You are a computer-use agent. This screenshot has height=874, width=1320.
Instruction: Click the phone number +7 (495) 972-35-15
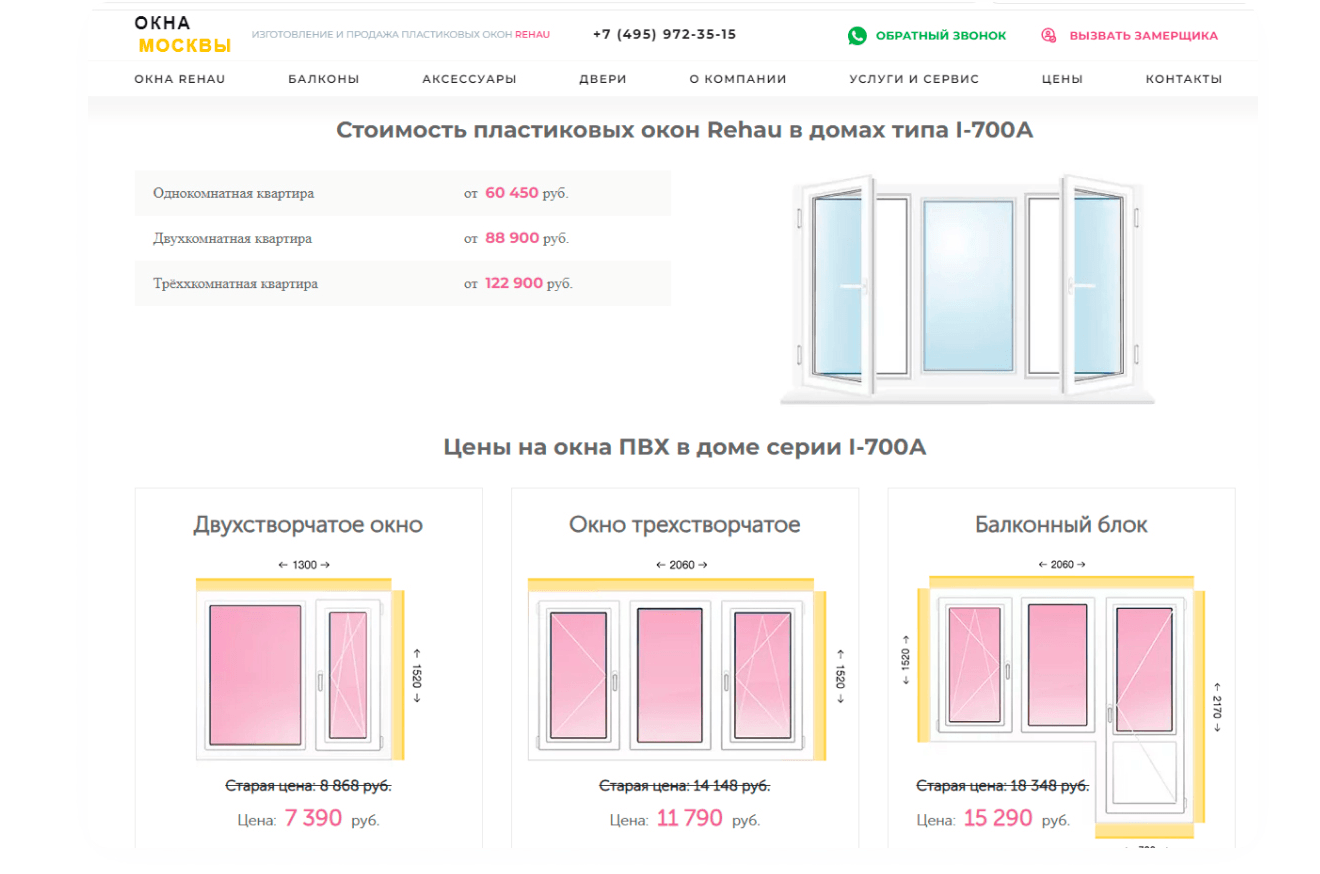point(664,34)
